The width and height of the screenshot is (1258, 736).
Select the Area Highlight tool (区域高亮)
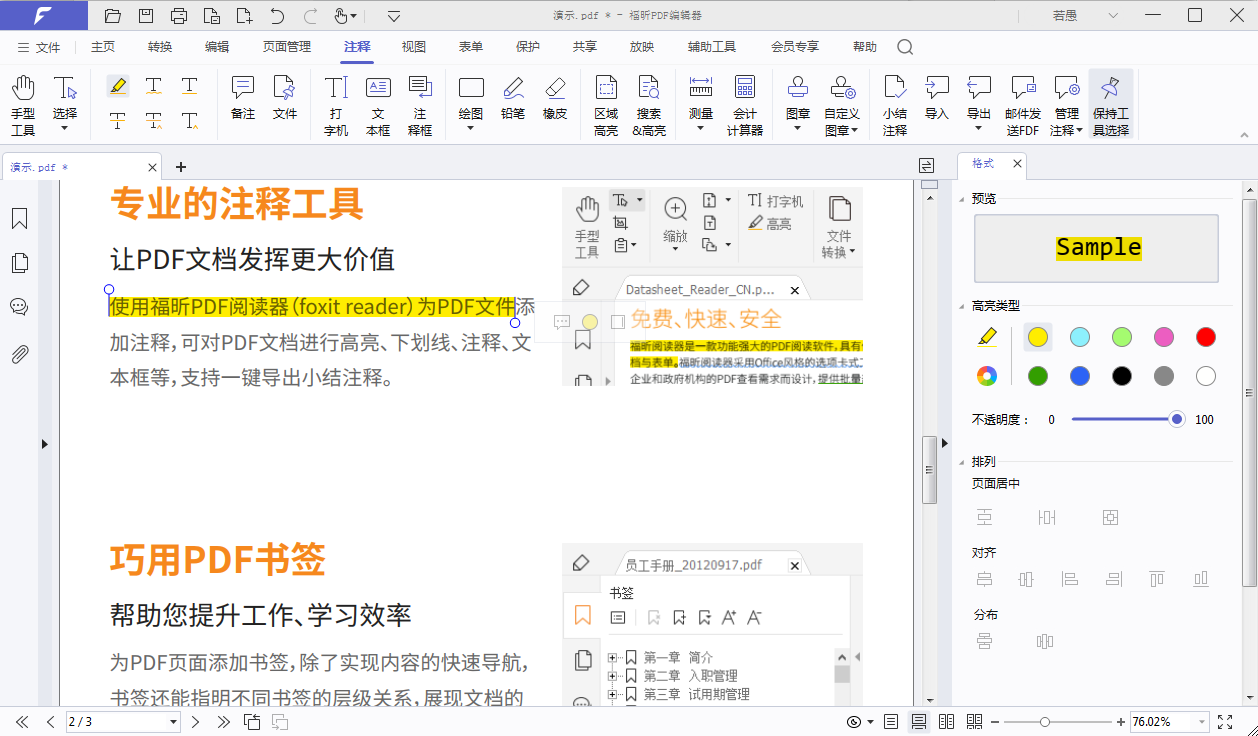pyautogui.click(x=606, y=105)
